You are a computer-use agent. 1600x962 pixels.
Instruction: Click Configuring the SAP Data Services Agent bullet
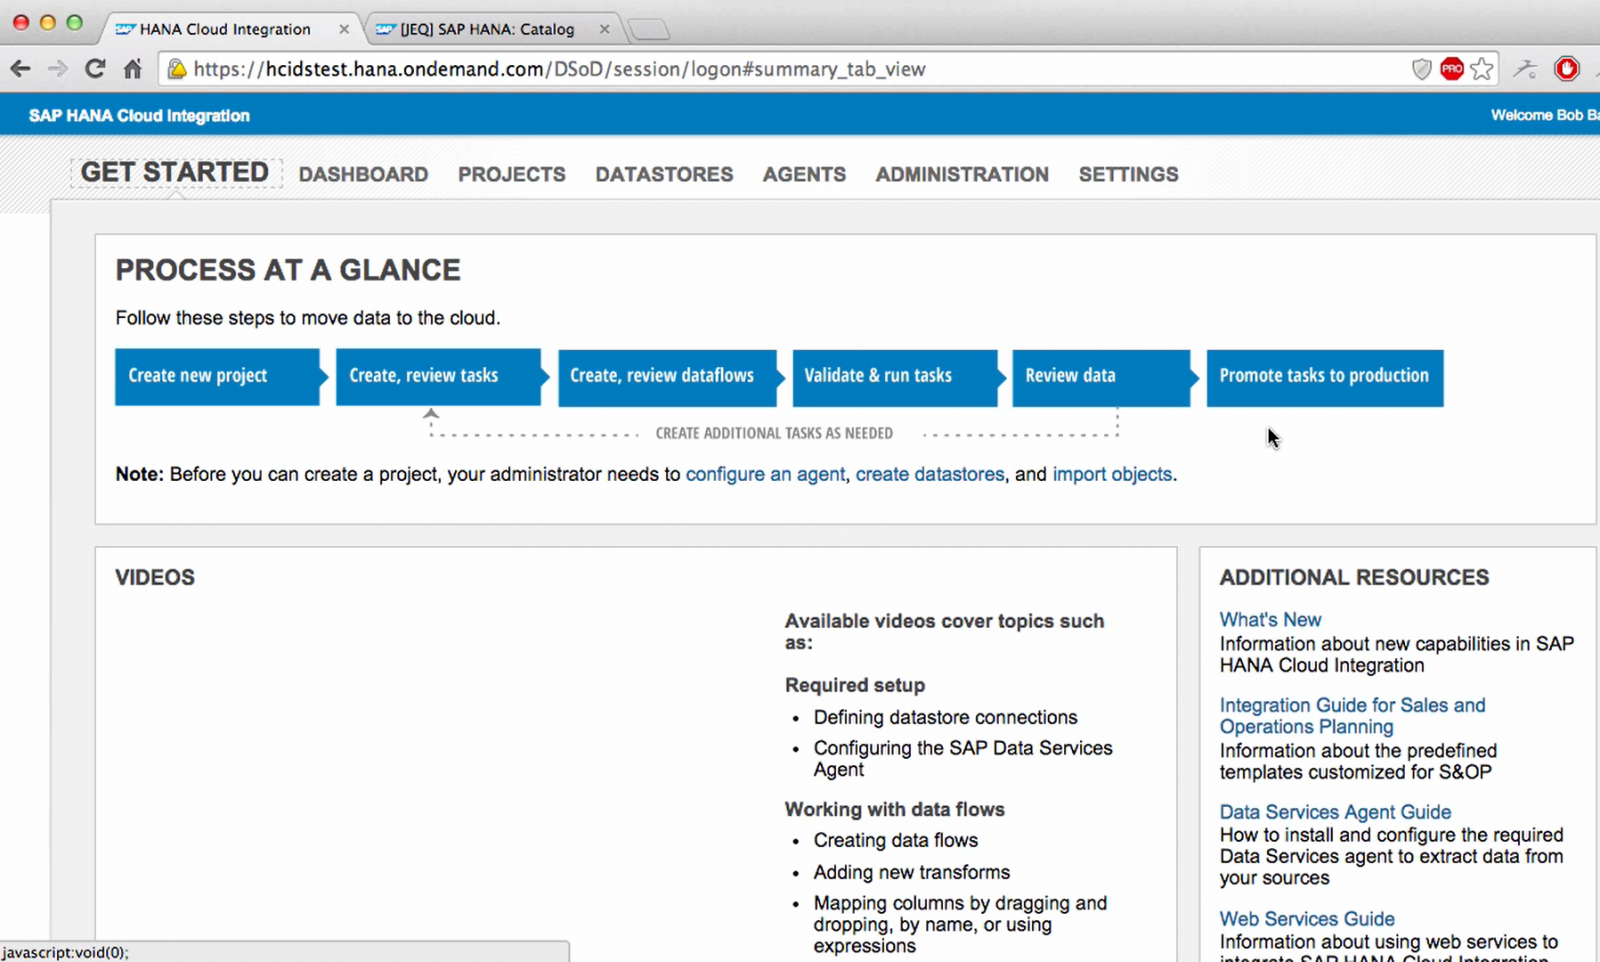(963, 759)
